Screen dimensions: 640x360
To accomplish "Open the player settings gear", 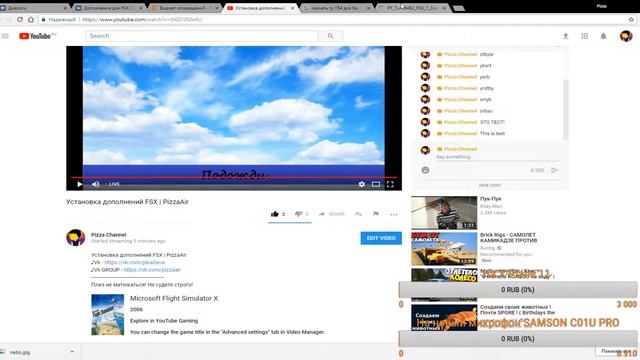I will (x=362, y=184).
